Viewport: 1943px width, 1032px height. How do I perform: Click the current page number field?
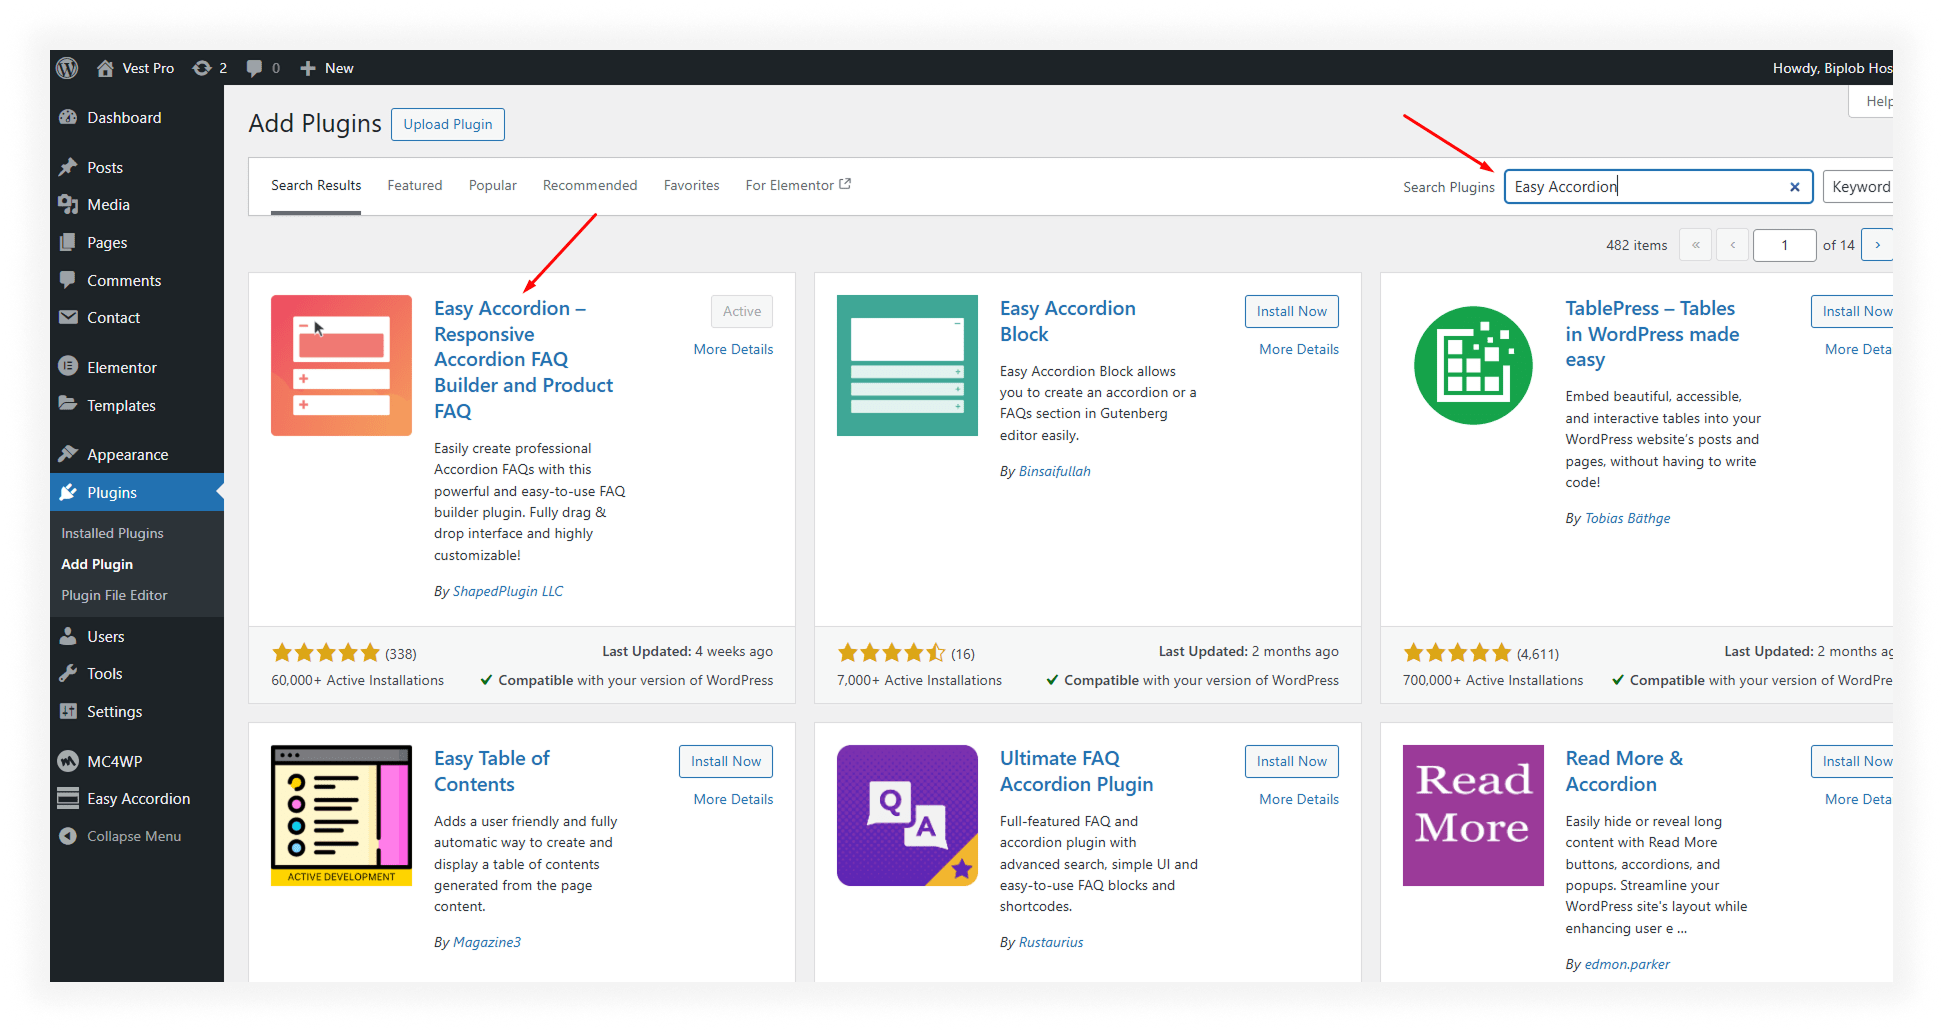tap(1784, 245)
